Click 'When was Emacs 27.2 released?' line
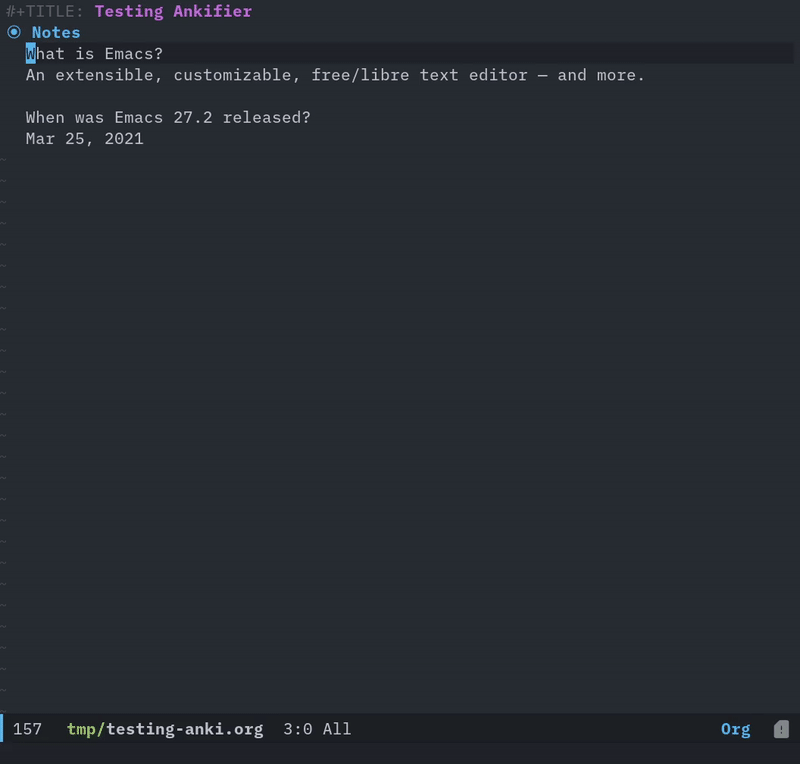Image resolution: width=800 pixels, height=764 pixels. pos(168,117)
